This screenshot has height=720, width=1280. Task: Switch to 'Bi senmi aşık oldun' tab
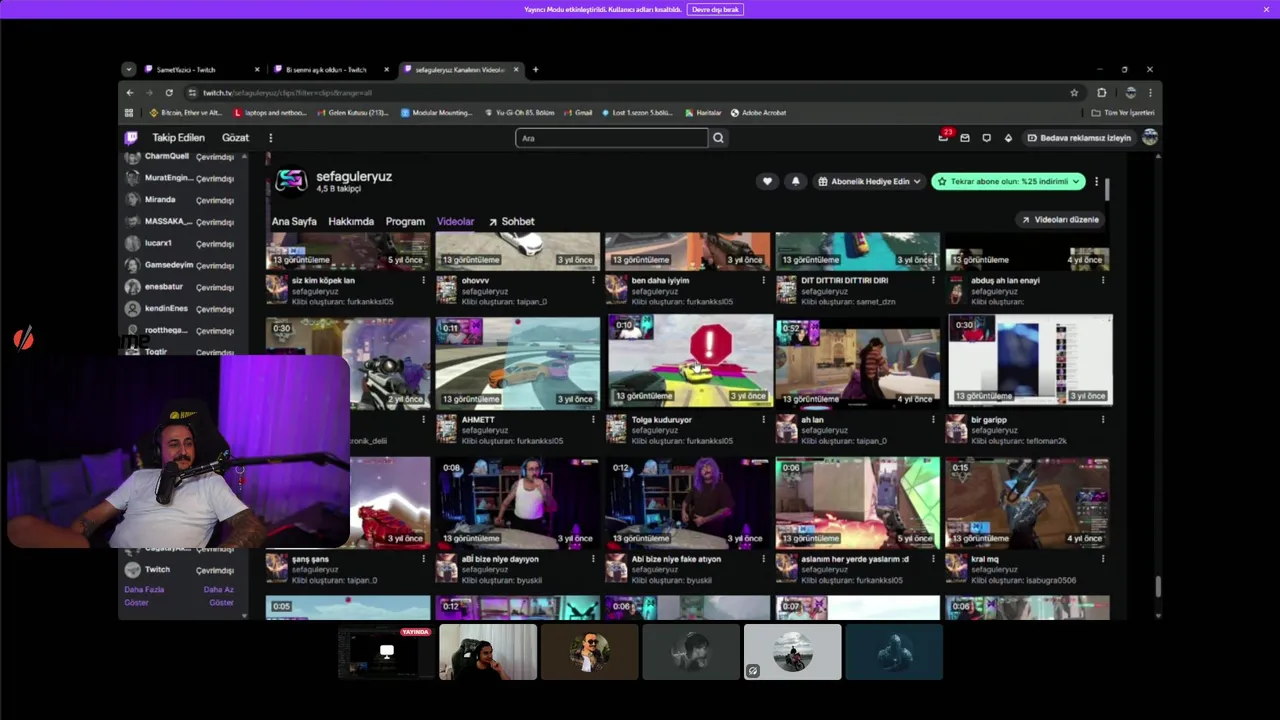331,70
